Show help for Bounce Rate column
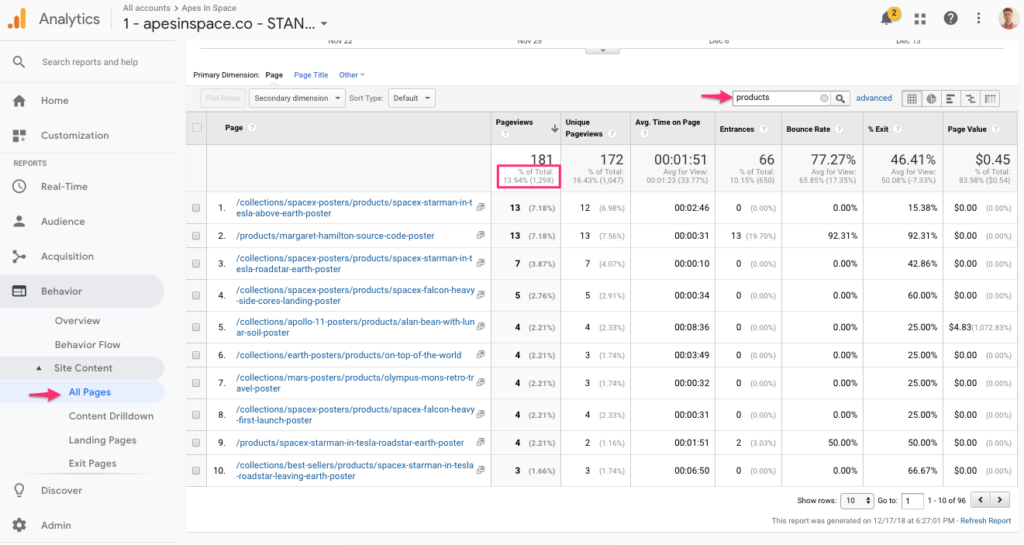Image resolution: width=1024 pixels, height=545 pixels. click(x=839, y=129)
